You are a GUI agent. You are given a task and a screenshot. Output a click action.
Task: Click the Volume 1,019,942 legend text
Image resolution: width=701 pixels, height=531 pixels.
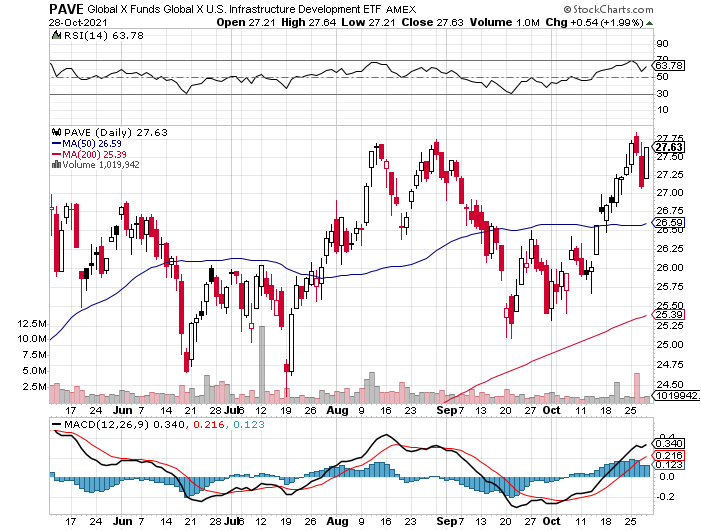click(101, 164)
